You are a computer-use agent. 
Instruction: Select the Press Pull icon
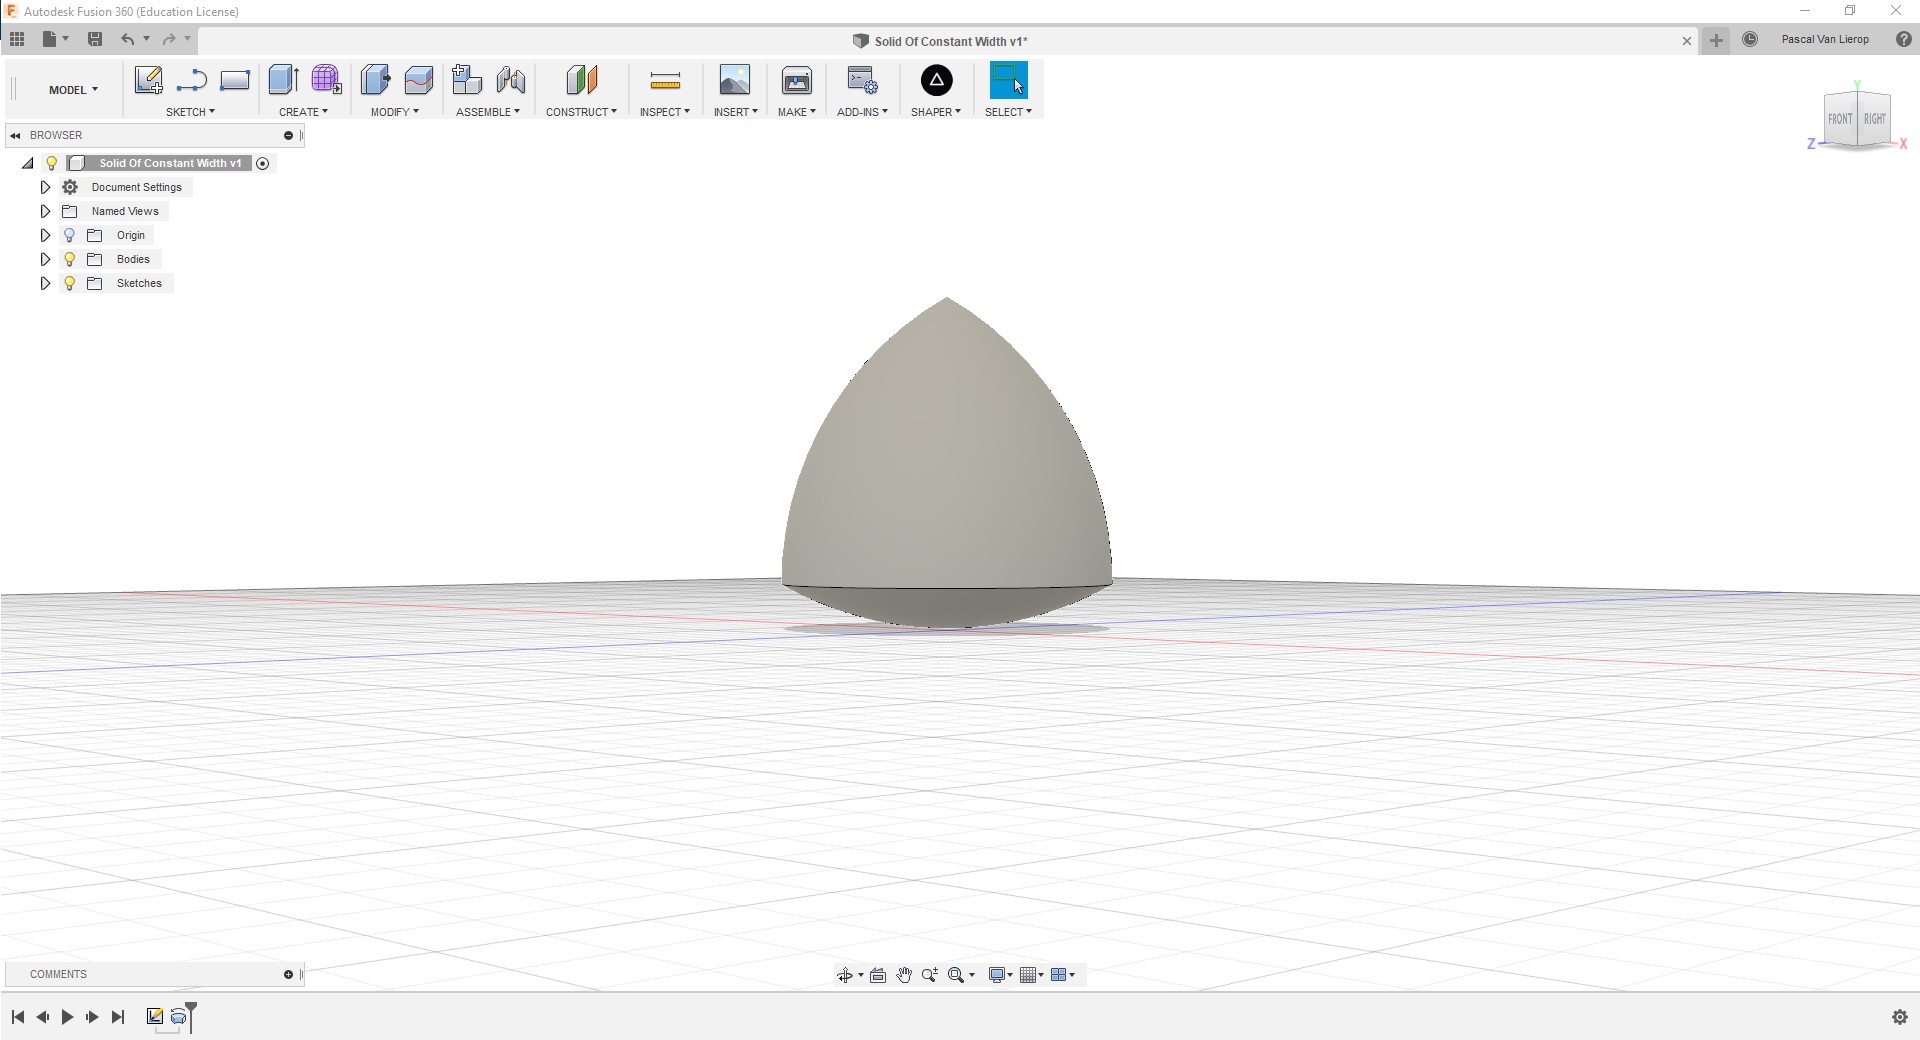pos(375,80)
